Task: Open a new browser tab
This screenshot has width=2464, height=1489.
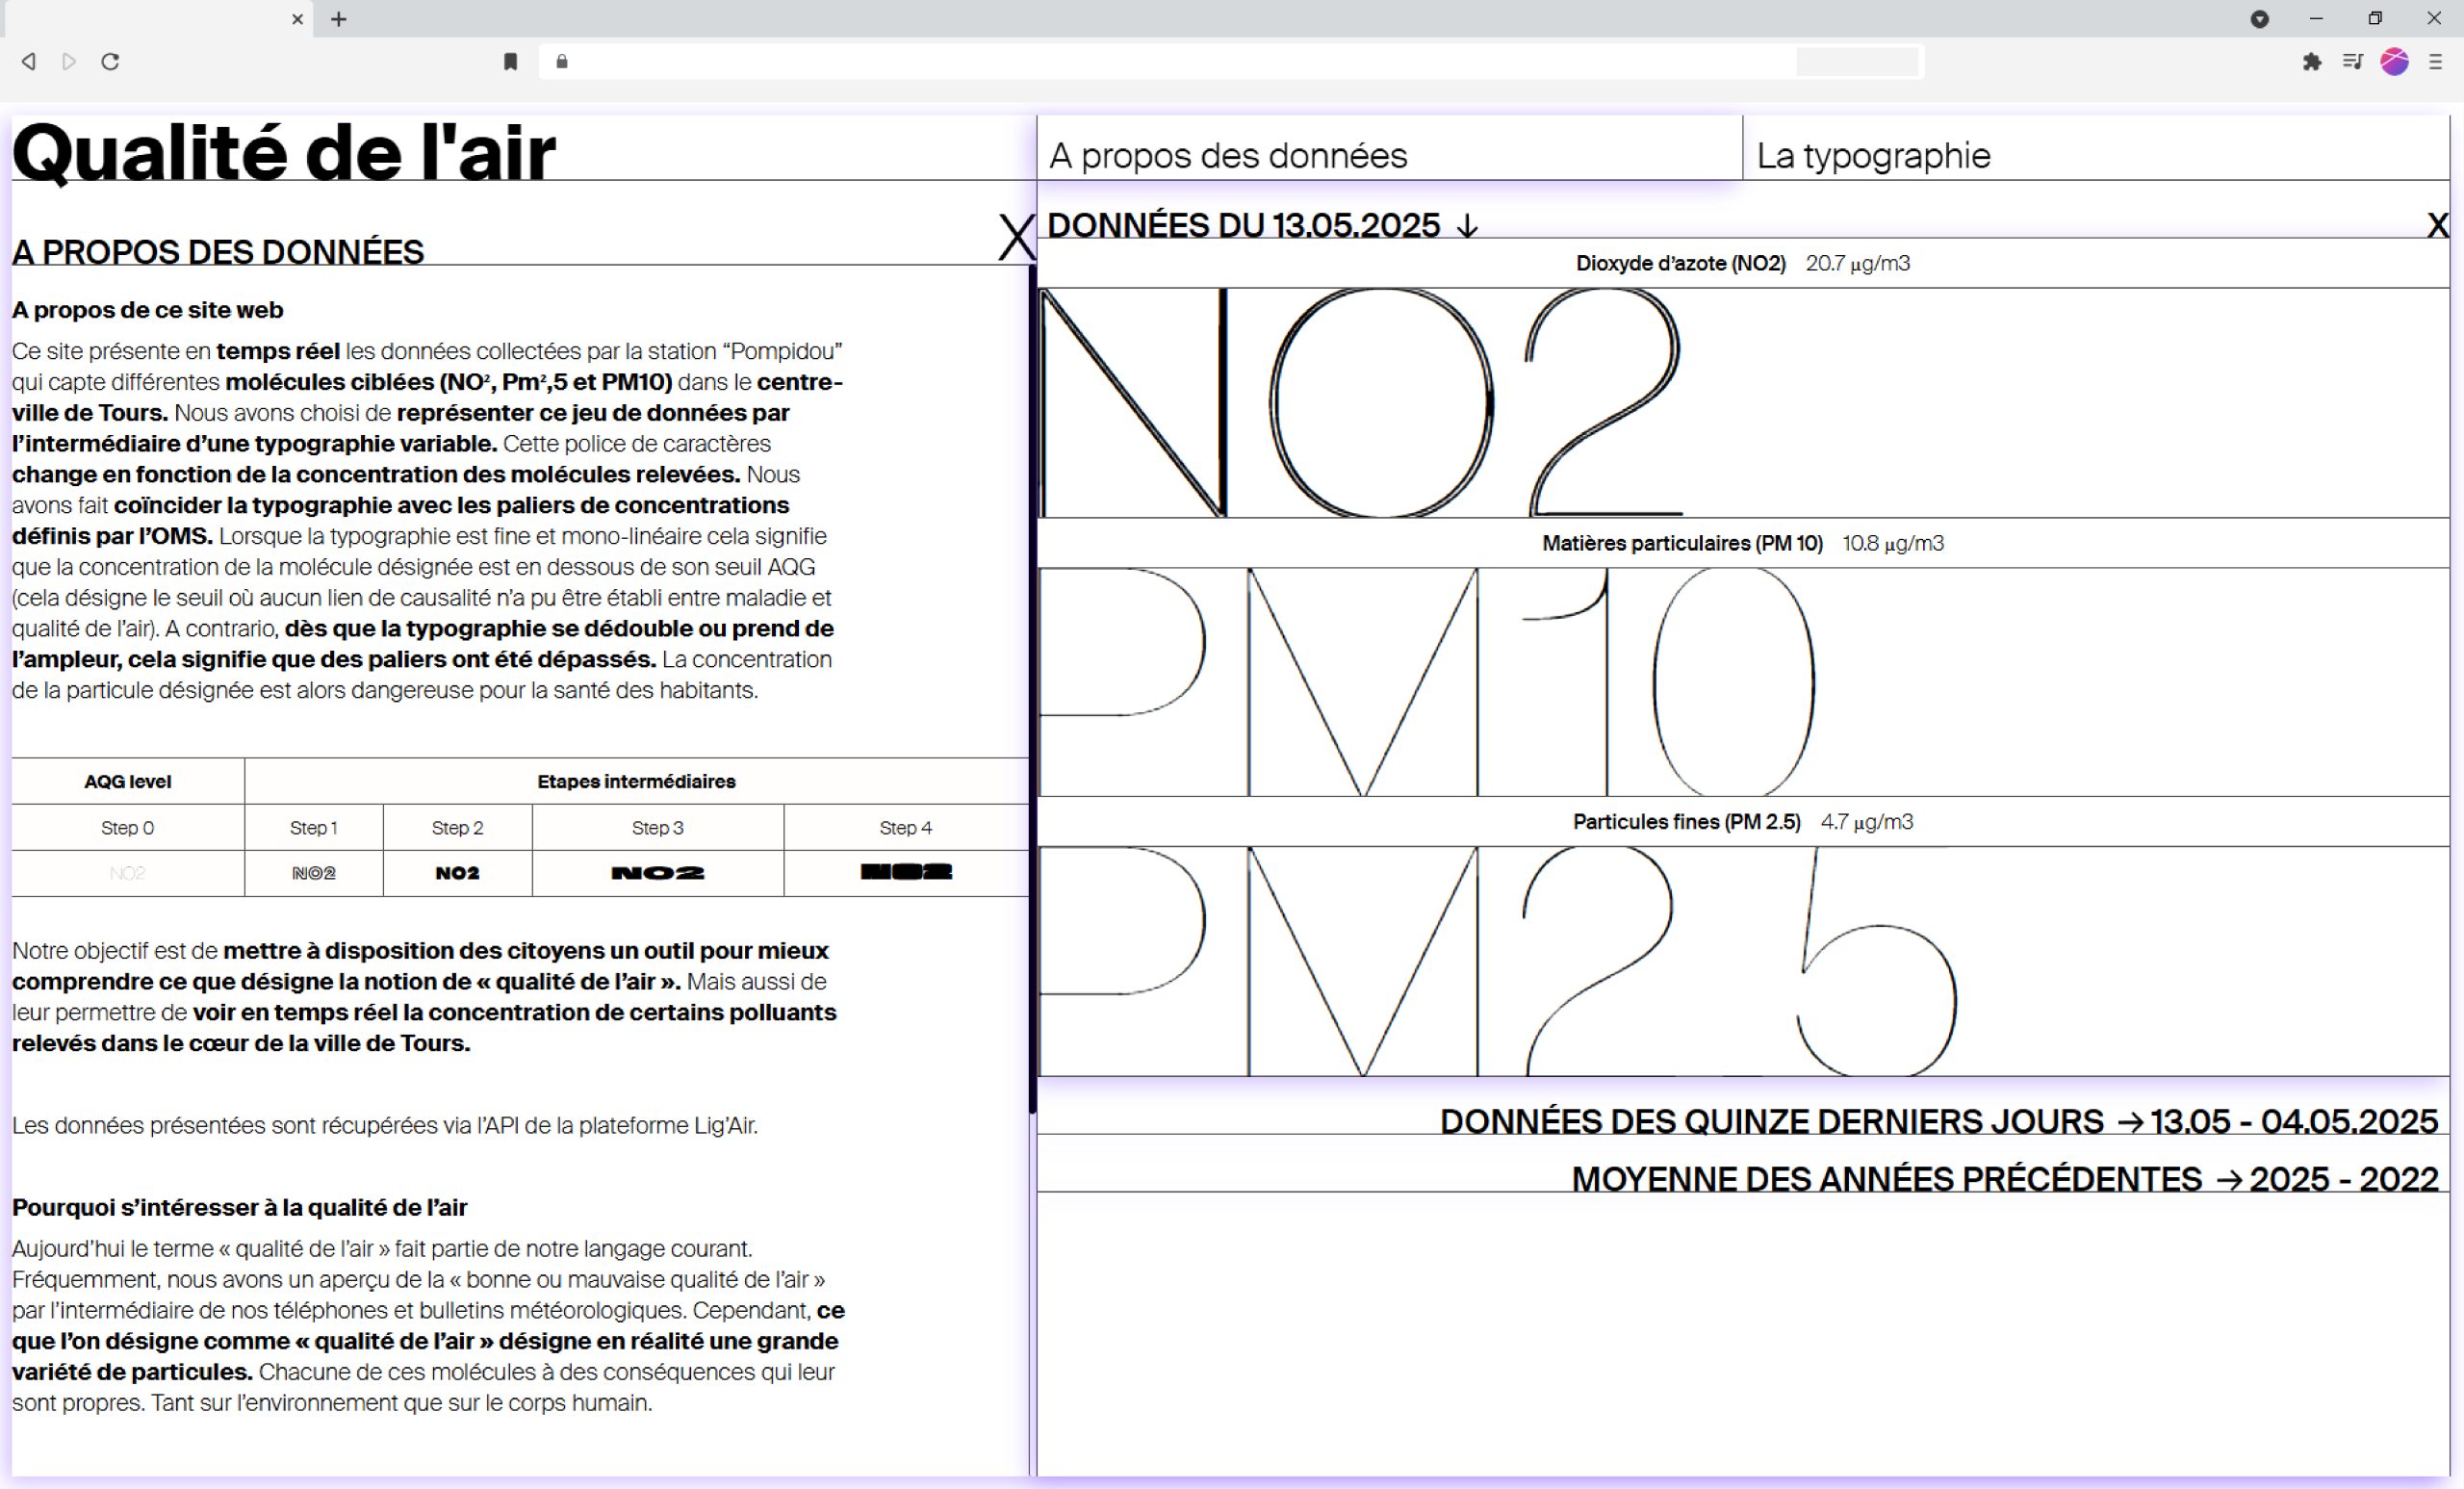Action: tap(339, 19)
